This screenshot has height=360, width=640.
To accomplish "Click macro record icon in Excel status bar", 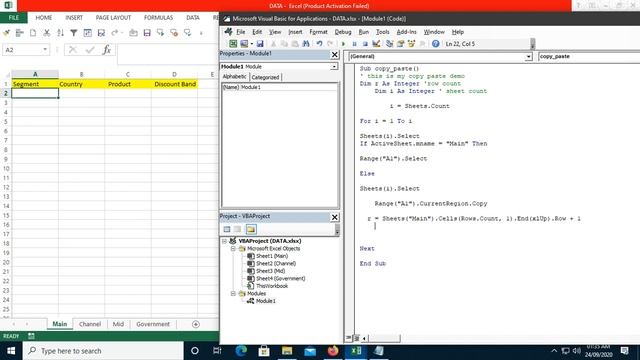I will coord(31,336).
